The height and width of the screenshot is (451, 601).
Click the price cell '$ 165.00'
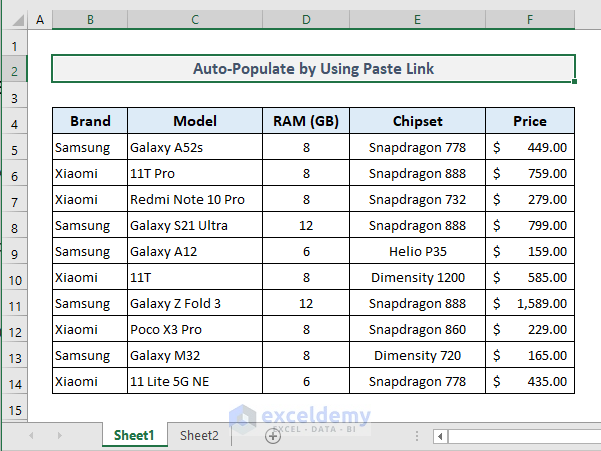(x=530, y=356)
